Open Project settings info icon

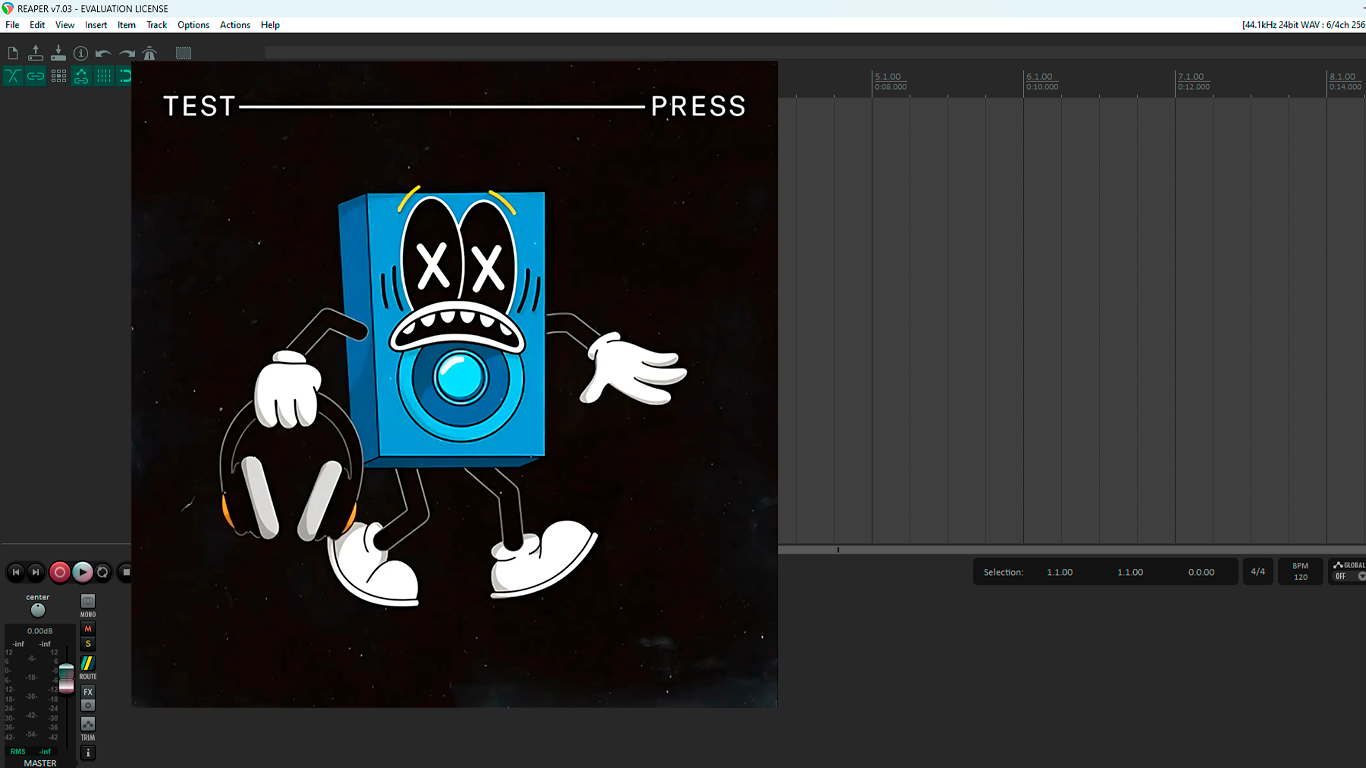81,53
